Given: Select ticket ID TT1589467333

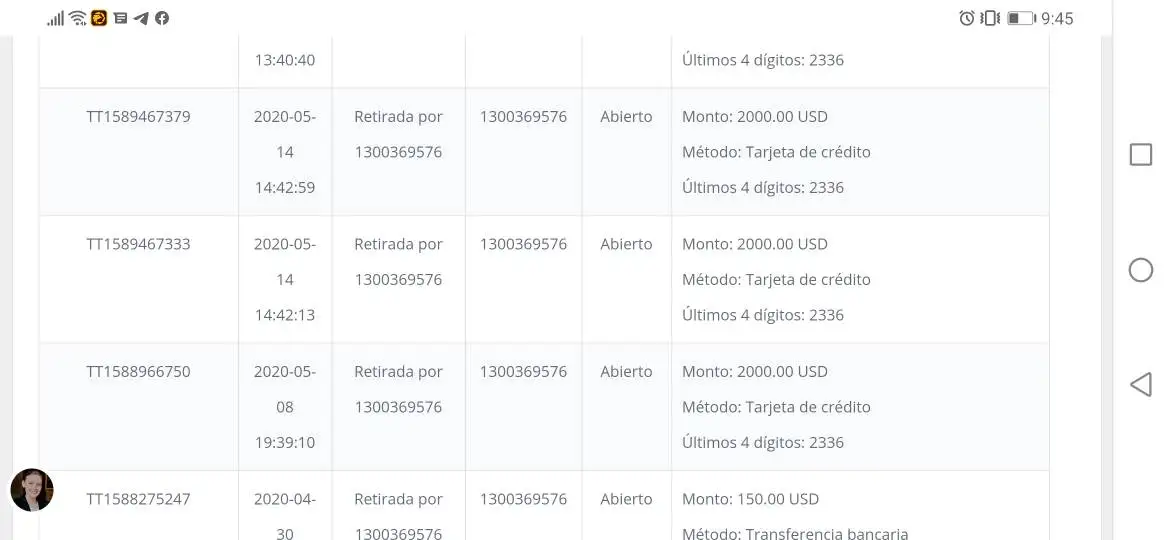Looking at the screenshot, I should 138,244.
